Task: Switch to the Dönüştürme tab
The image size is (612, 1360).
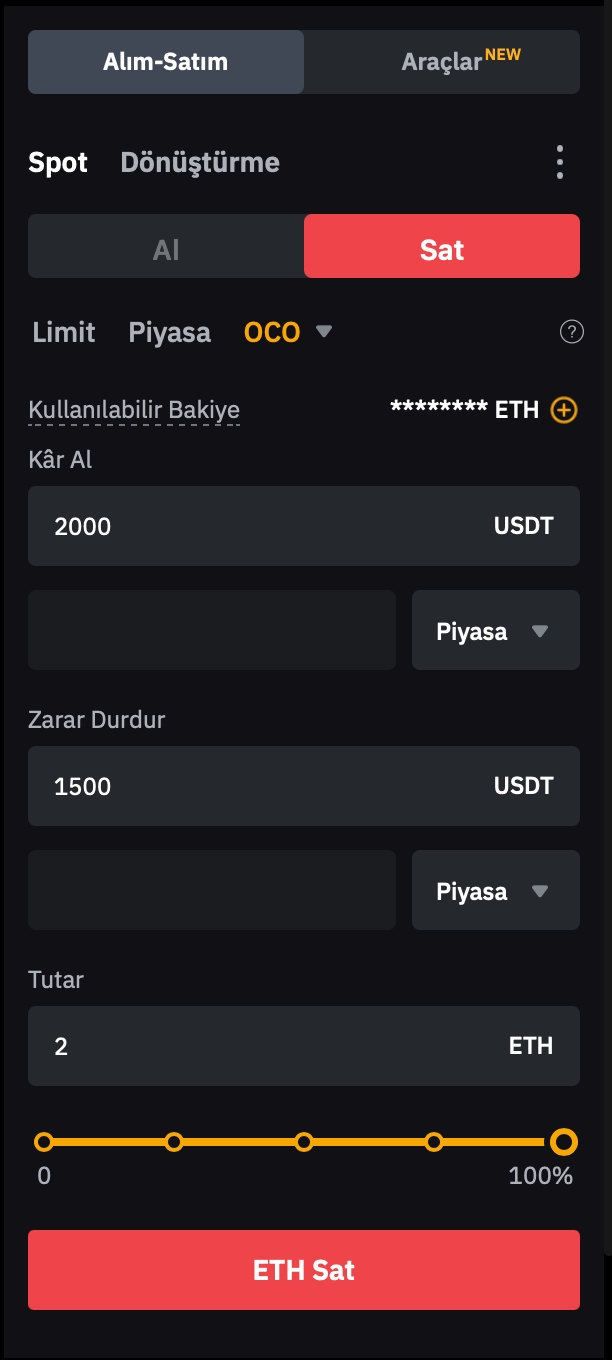Action: coord(200,163)
